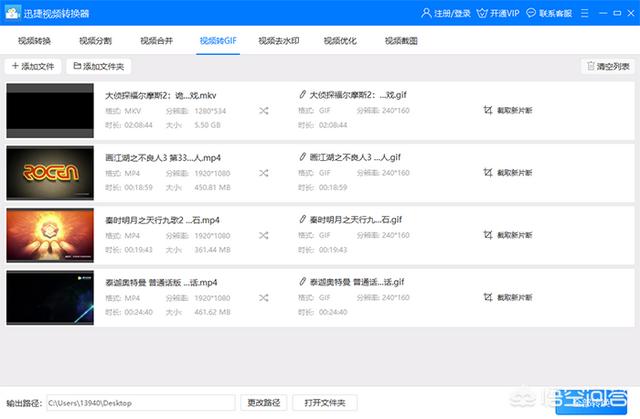Click the 1280*534 resolution value
The width and height of the screenshot is (640, 419).
pyautogui.click(x=210, y=111)
